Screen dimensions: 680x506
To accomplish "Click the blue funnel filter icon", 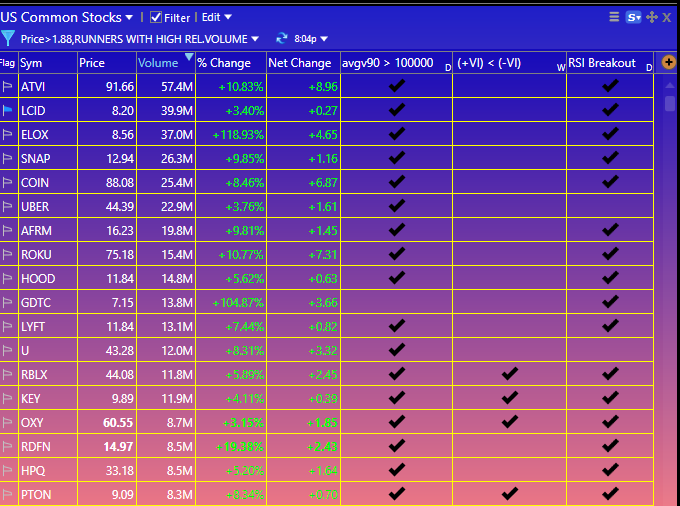I will (8, 39).
